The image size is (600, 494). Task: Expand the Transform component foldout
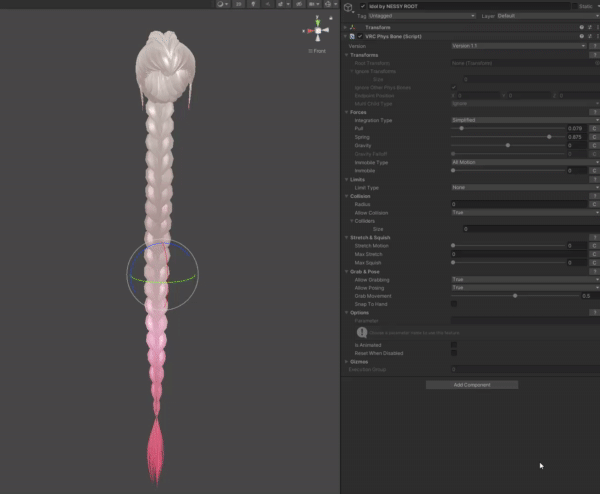[x=345, y=27]
